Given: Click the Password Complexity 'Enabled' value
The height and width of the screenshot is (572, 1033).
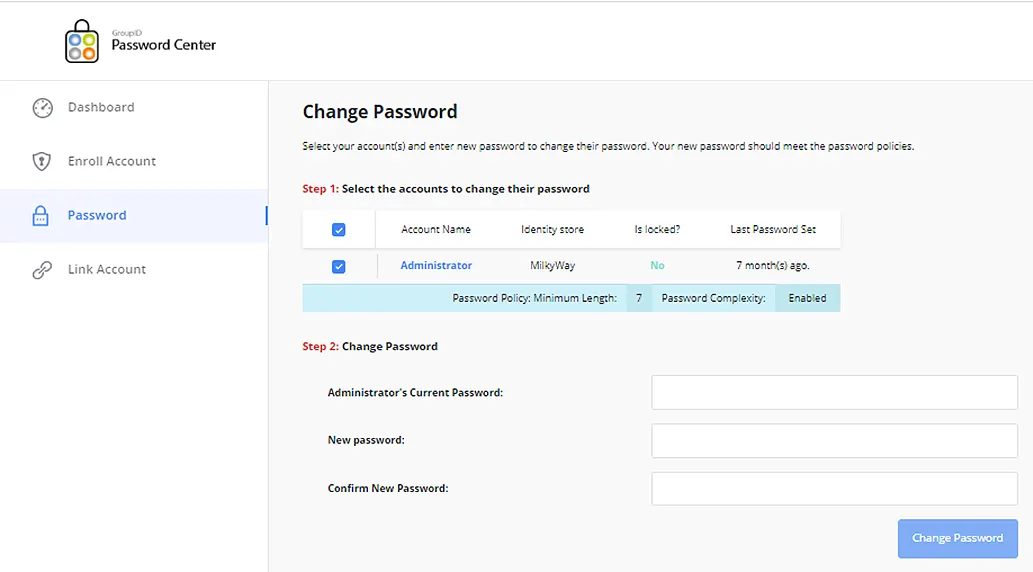Looking at the screenshot, I should click(807, 298).
